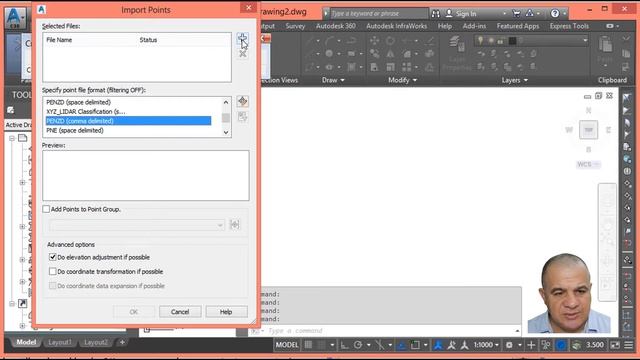640x360 pixels.
Task: Open the Add-ins ribbon tab
Action: (474, 26)
